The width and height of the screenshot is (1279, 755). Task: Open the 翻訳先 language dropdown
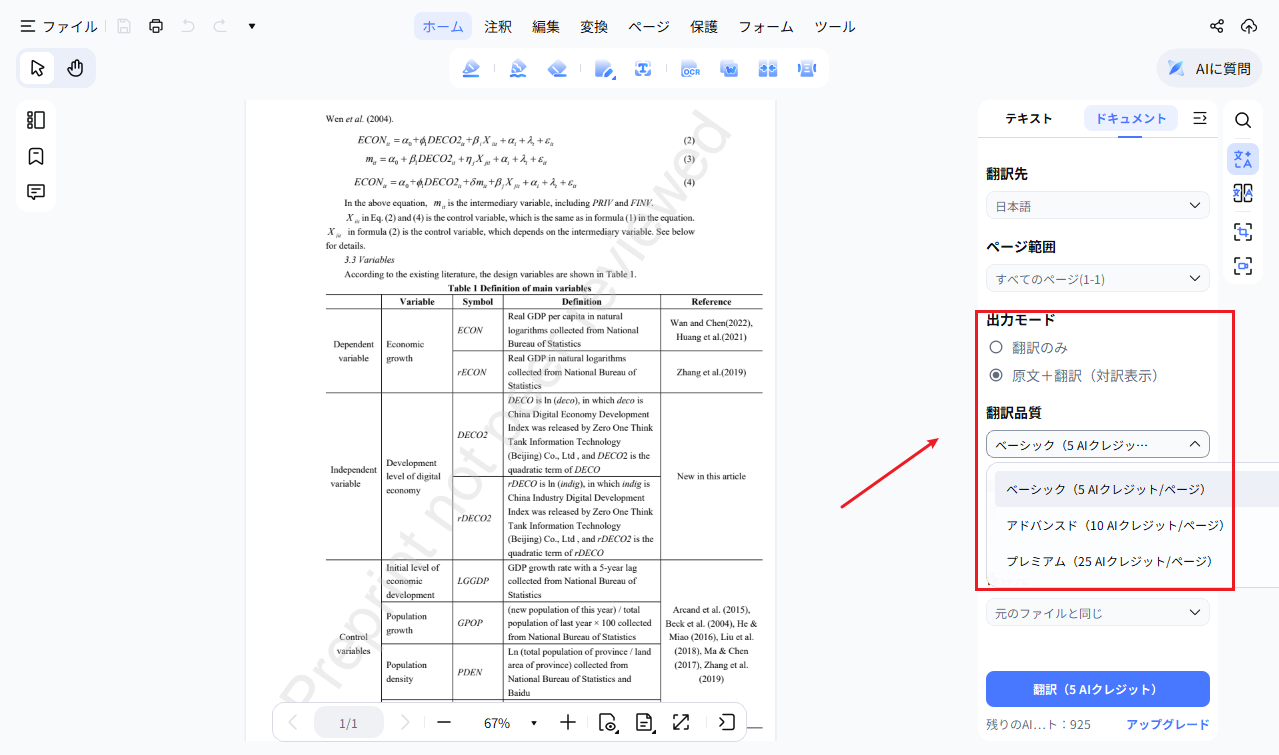pyautogui.click(x=1097, y=206)
